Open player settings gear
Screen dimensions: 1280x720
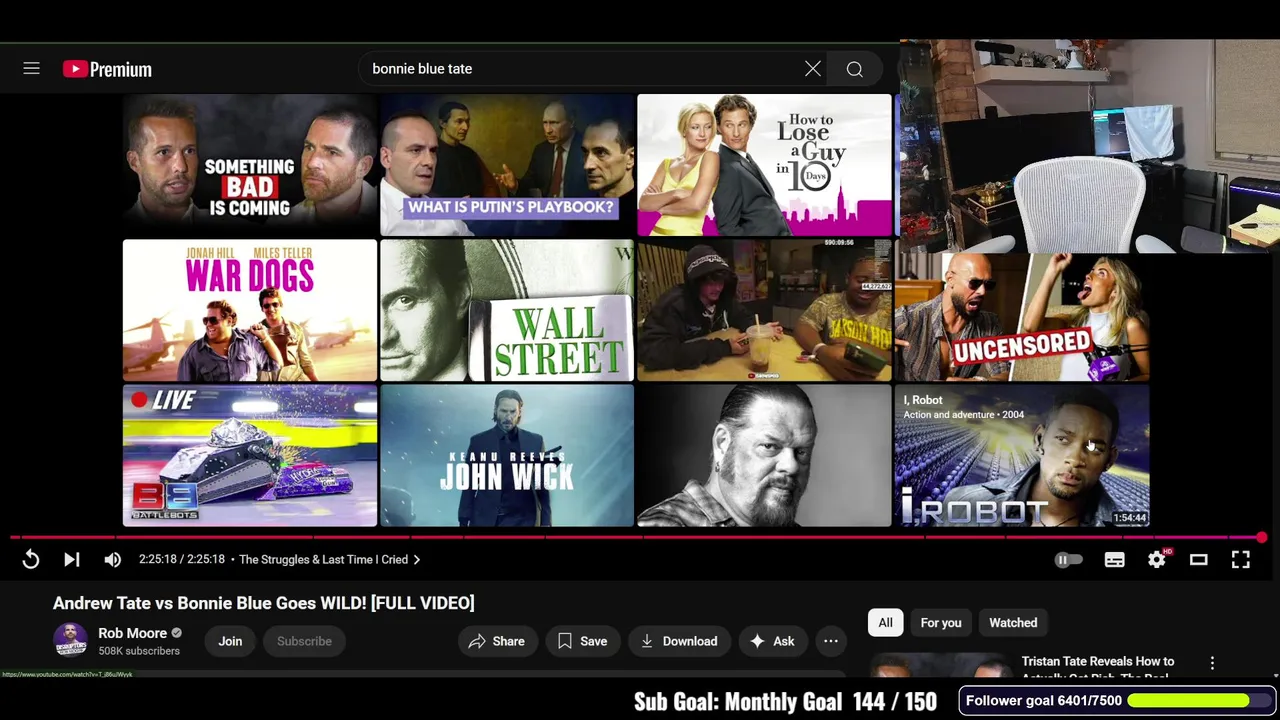[x=1157, y=560]
